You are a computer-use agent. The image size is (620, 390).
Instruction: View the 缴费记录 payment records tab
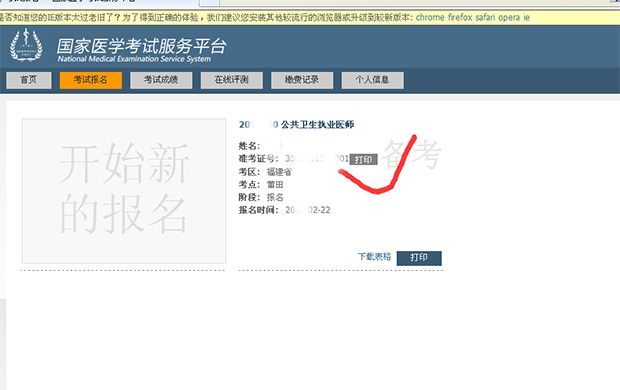coord(302,80)
